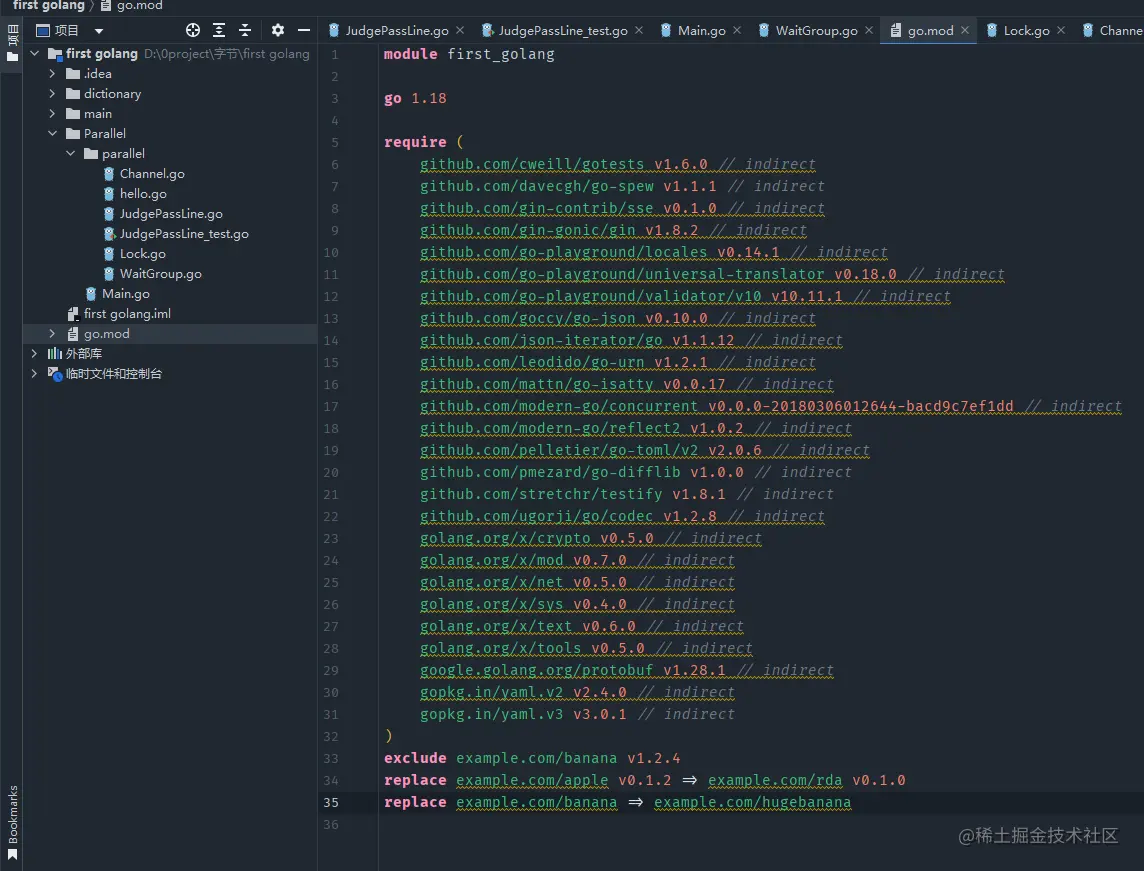Open project panel settings gear
Viewport: 1144px width, 871px height.
278,31
